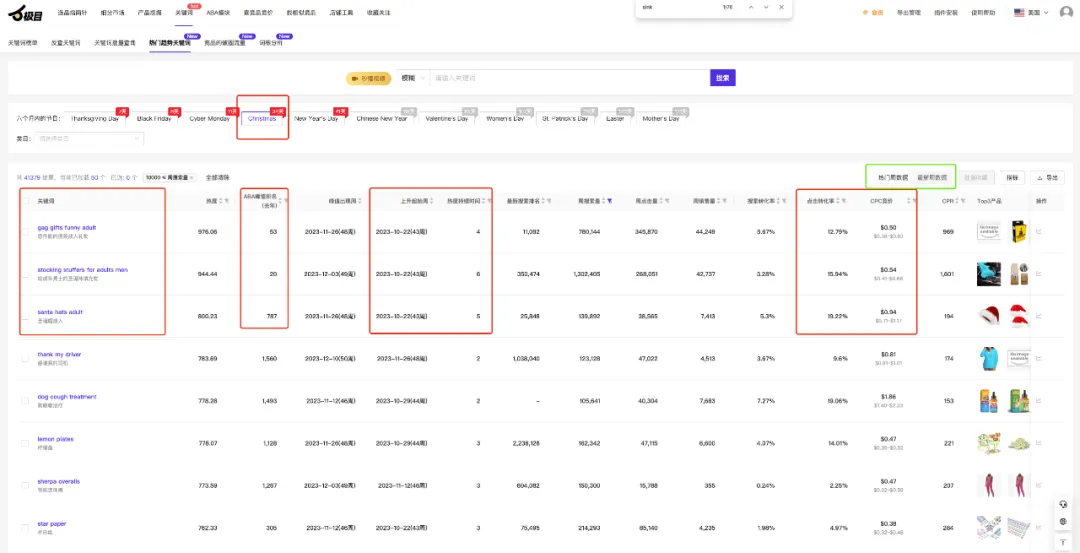This screenshot has width=1080, height=553.
Task: Click the 导出 export button
Action: pyautogui.click(x=1047, y=177)
